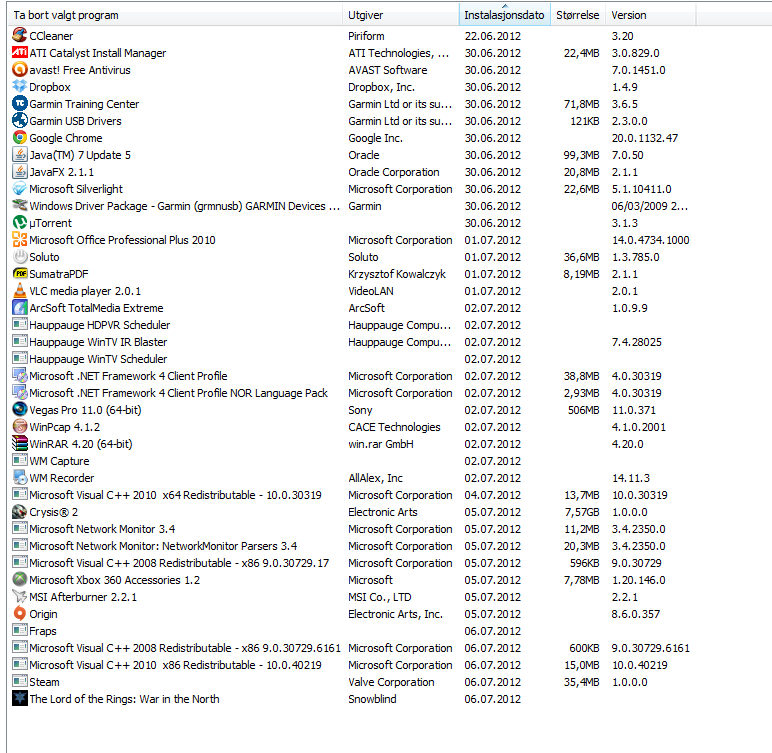Screen dimensions: 772x753
Task: Click the MSI Co., LTD publisher cell
Action: [x=380, y=597]
